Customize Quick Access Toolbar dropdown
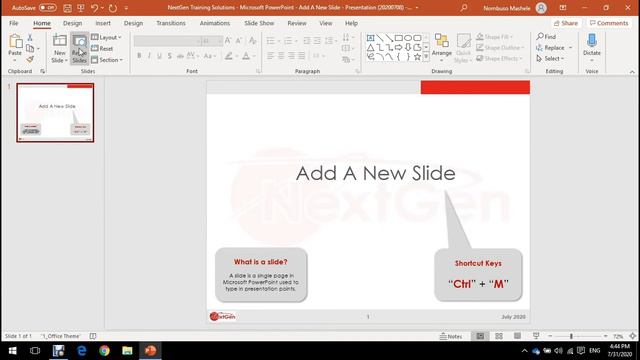 click(x=126, y=8)
